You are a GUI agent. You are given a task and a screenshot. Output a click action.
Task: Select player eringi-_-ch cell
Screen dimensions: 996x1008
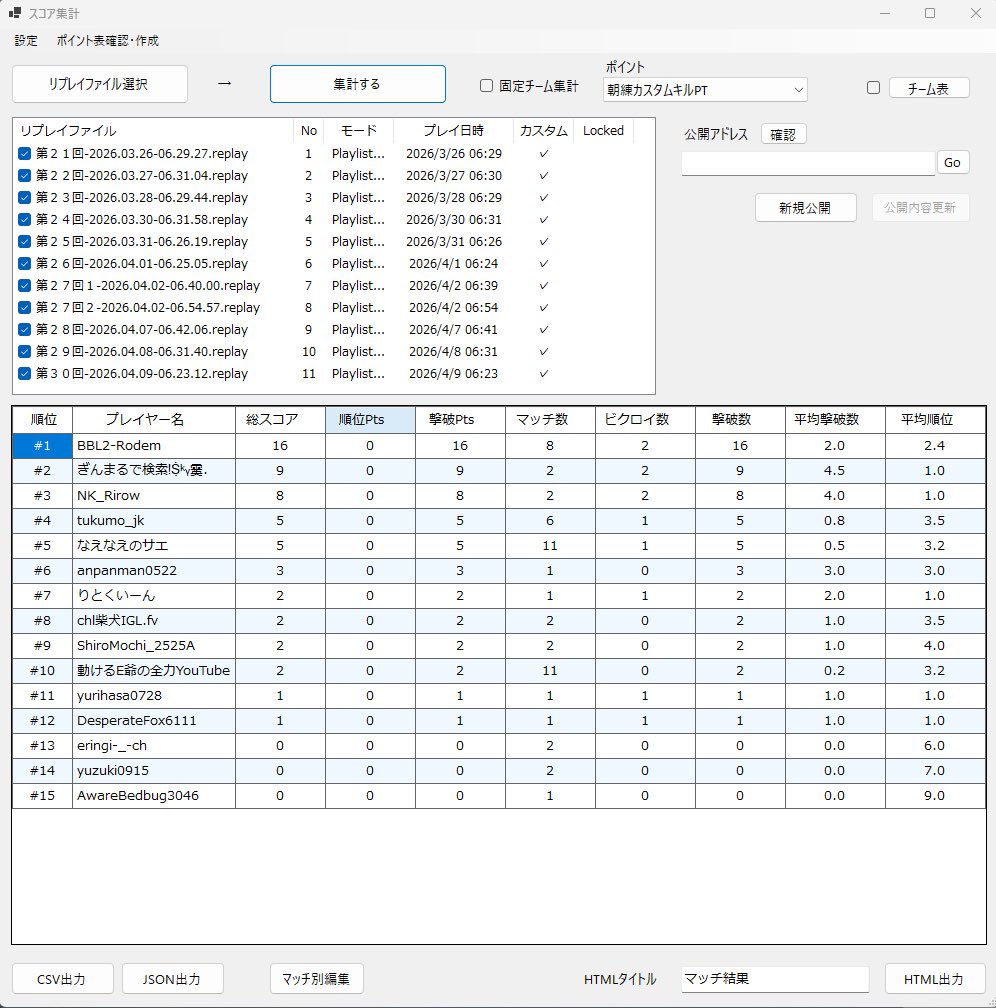click(x=154, y=746)
